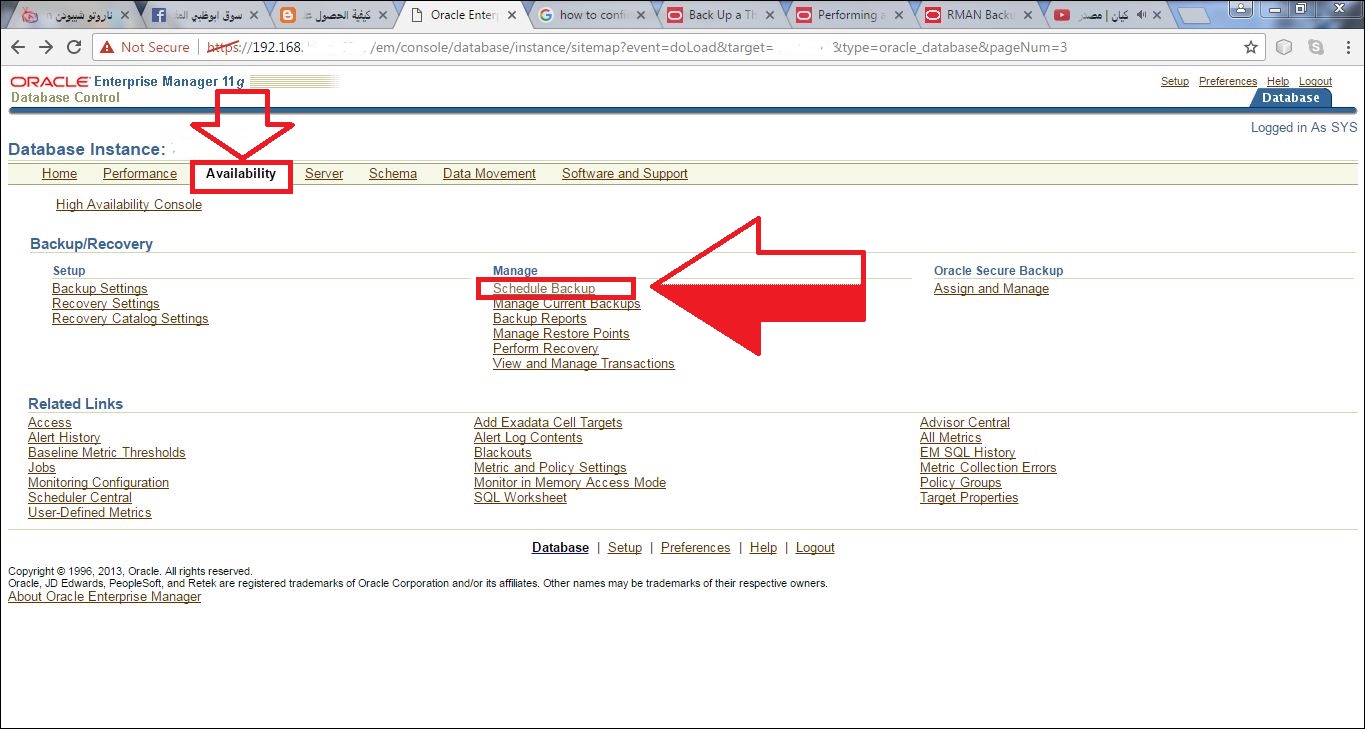The image size is (1365, 729).
Task: Open the Performance tab
Action: point(140,174)
